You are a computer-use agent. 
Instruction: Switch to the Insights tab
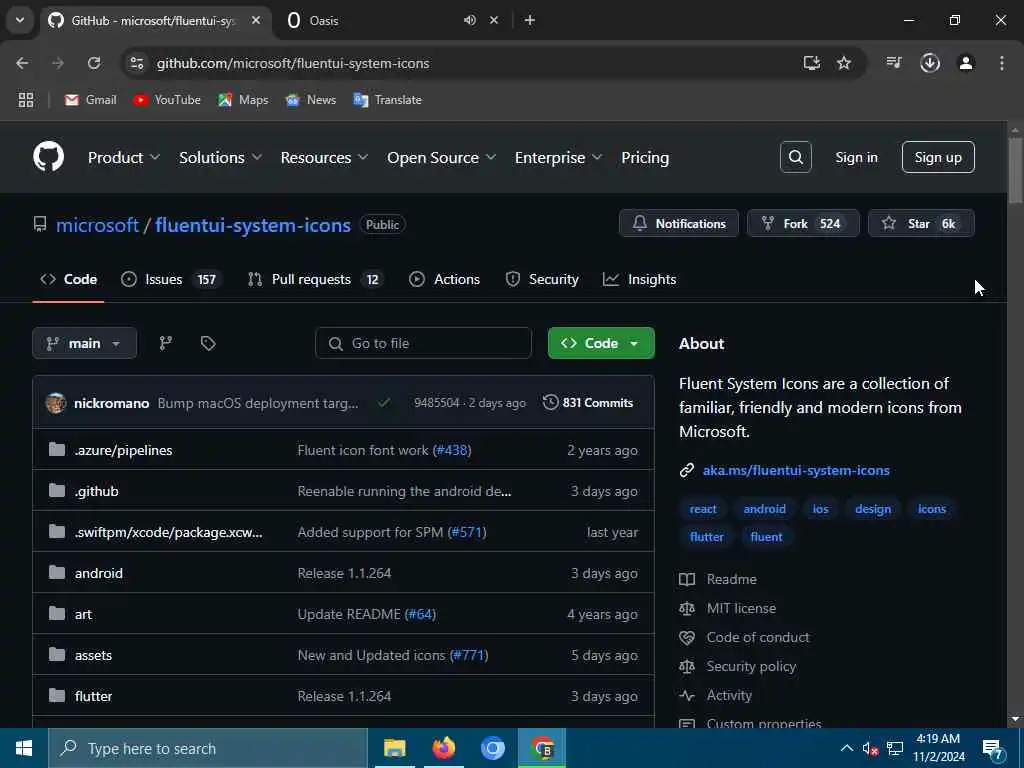tap(639, 280)
